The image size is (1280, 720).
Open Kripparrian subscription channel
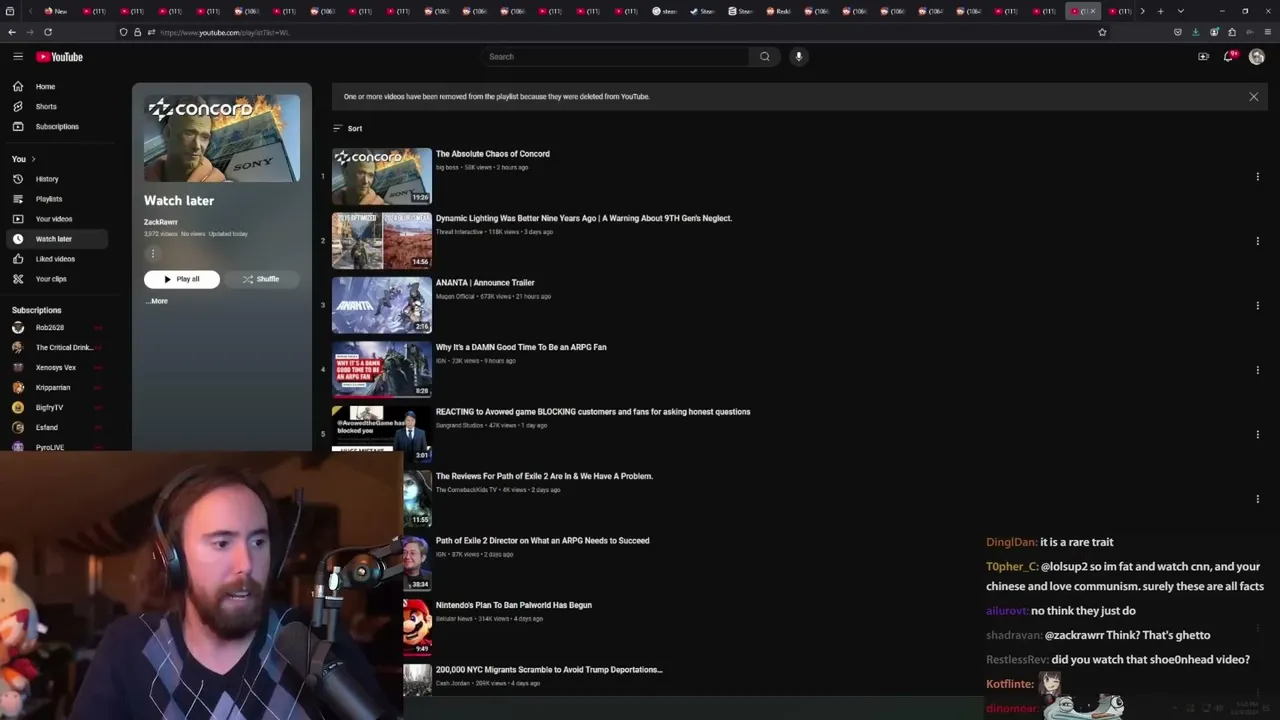(56, 388)
